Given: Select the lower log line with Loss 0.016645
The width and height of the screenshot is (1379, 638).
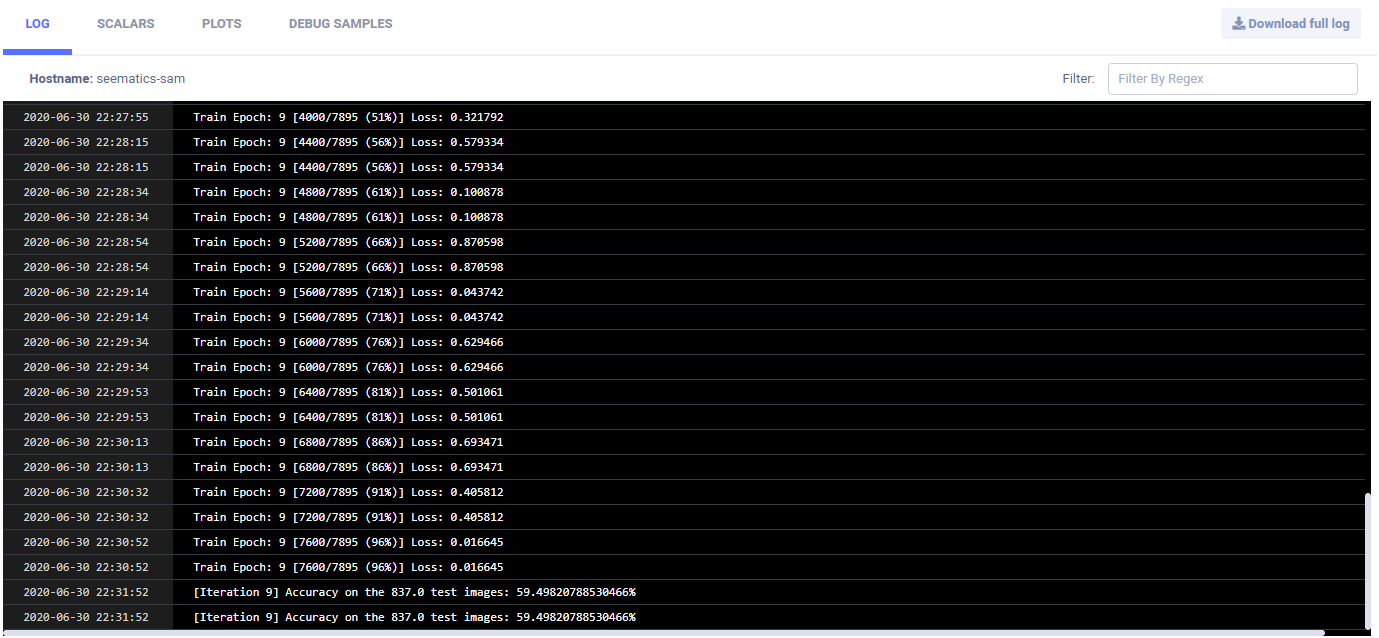Looking at the screenshot, I should [x=348, y=567].
